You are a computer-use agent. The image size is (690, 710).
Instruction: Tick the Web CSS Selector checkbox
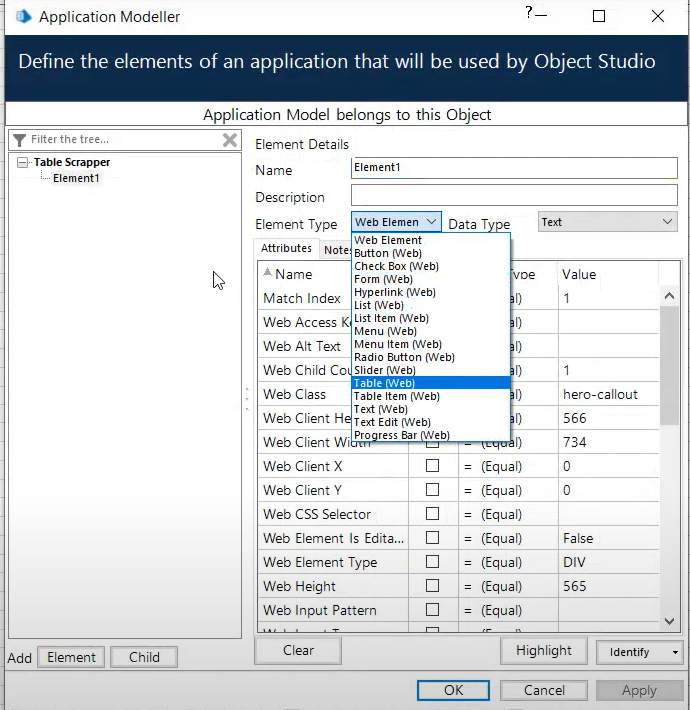click(432, 513)
